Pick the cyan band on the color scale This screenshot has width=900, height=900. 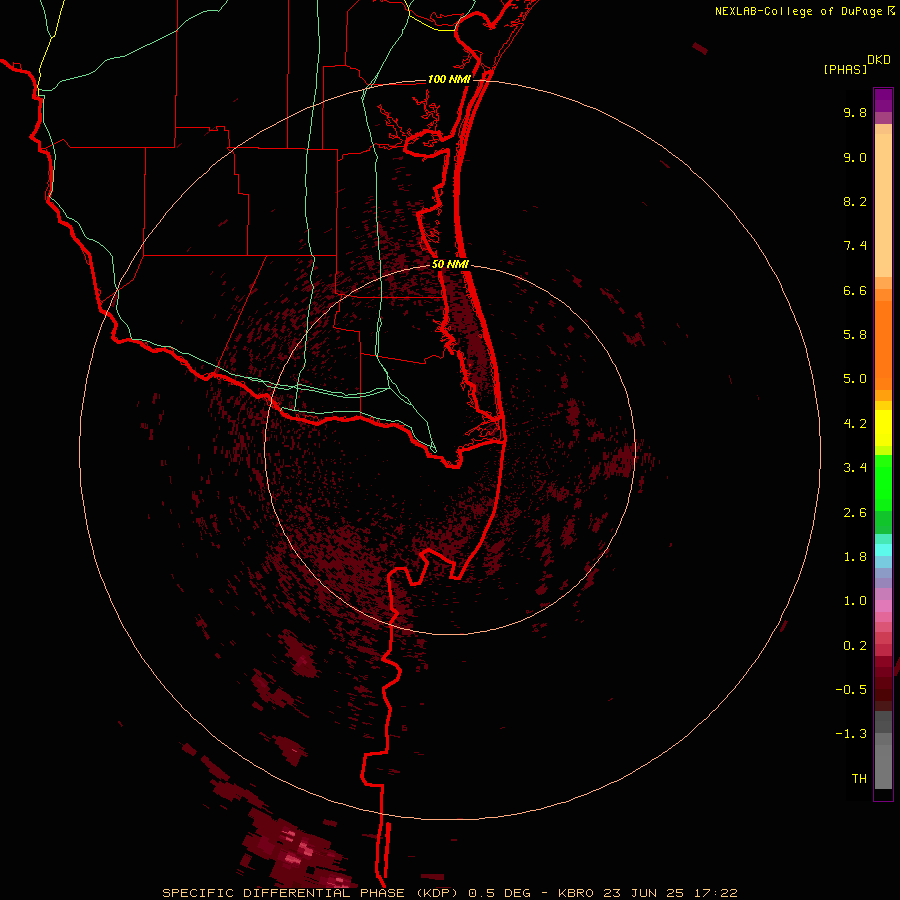pos(883,549)
